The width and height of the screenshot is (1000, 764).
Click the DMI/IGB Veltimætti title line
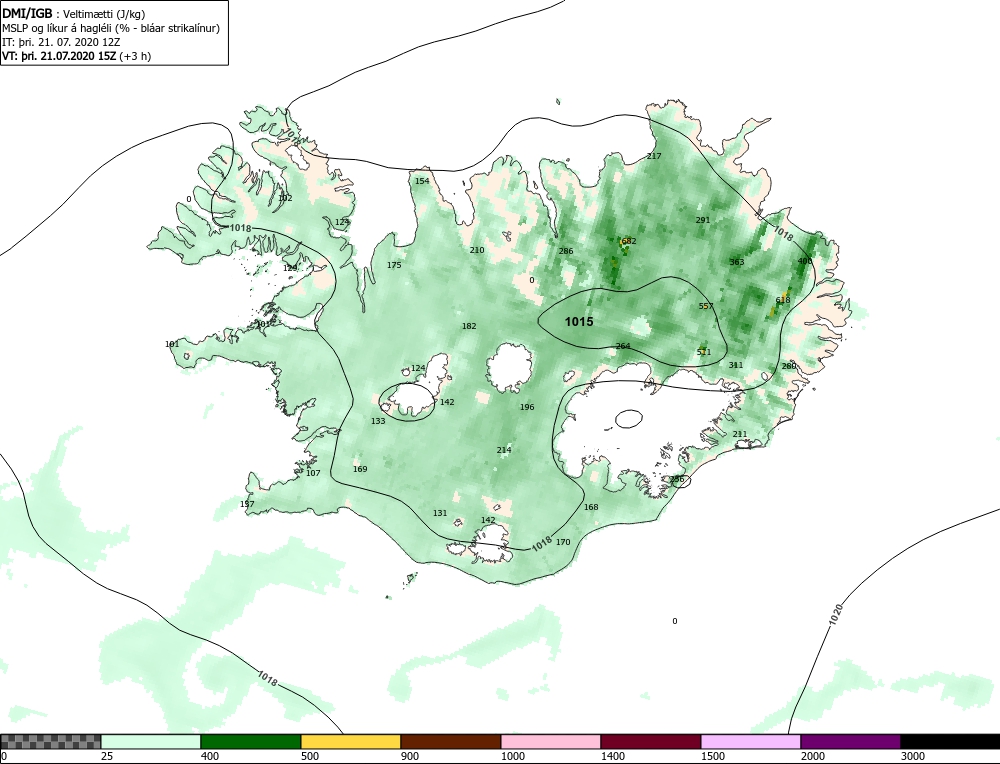pos(74,15)
